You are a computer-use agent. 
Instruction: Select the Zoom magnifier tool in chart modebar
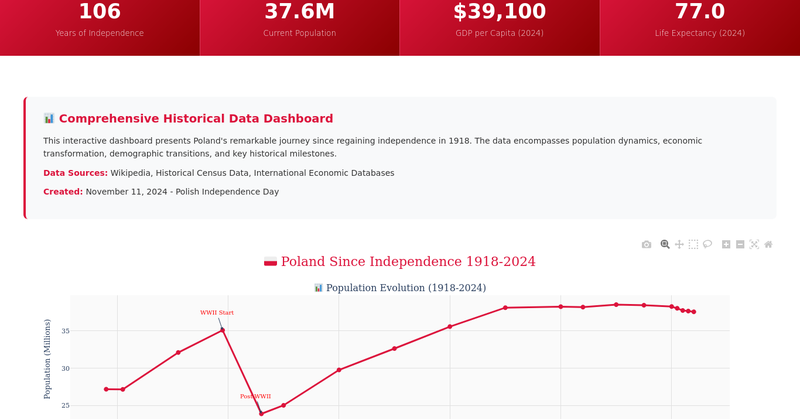coord(665,244)
